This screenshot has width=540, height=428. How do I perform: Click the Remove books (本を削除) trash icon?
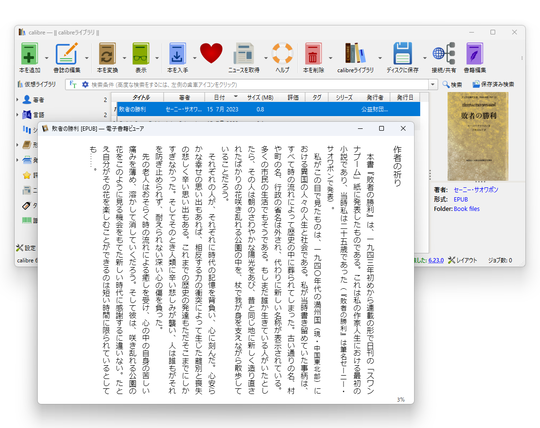pos(313,53)
